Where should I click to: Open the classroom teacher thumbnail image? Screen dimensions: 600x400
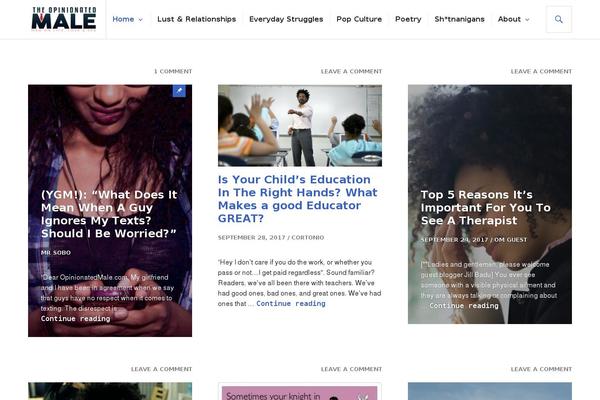pos(300,126)
